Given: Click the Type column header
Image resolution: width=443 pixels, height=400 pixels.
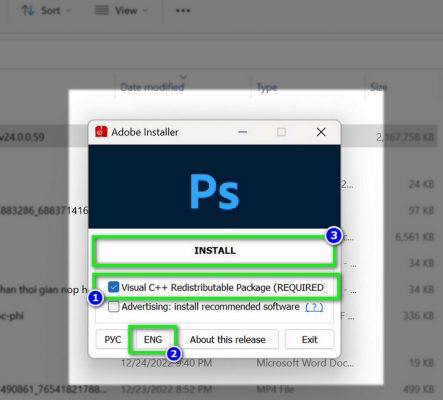Looking at the screenshot, I should tap(267, 87).
